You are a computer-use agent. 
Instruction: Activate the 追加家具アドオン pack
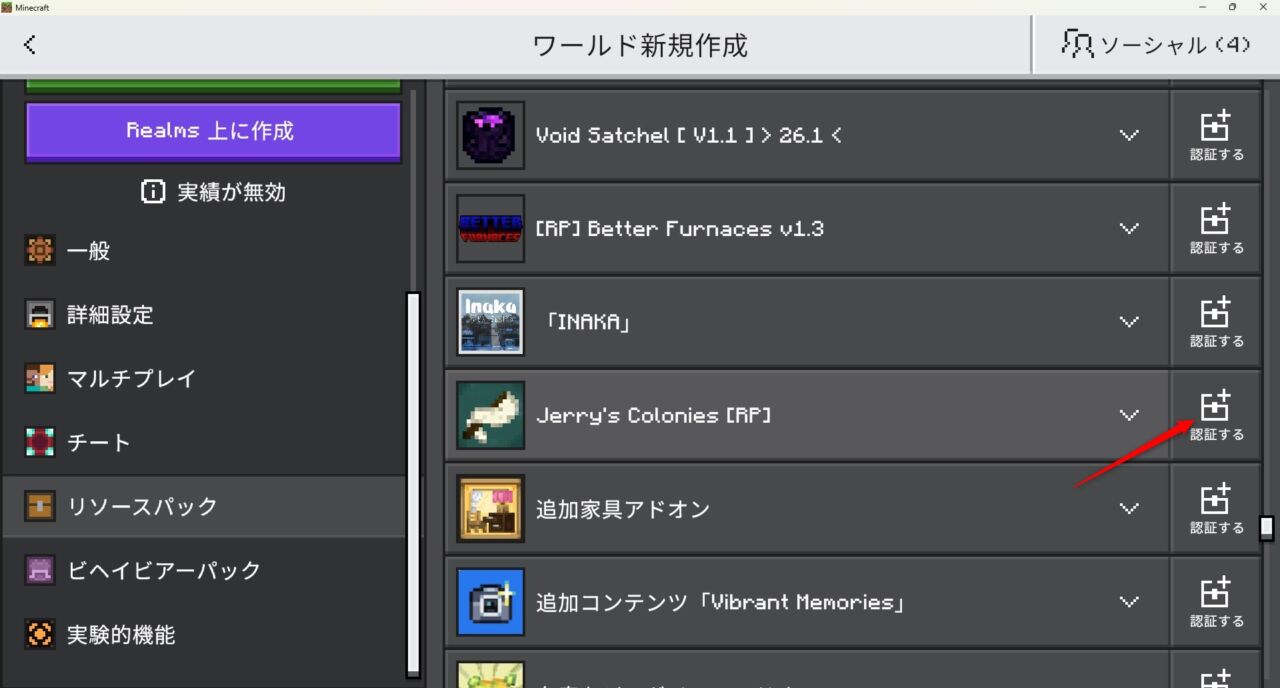tap(1216, 509)
